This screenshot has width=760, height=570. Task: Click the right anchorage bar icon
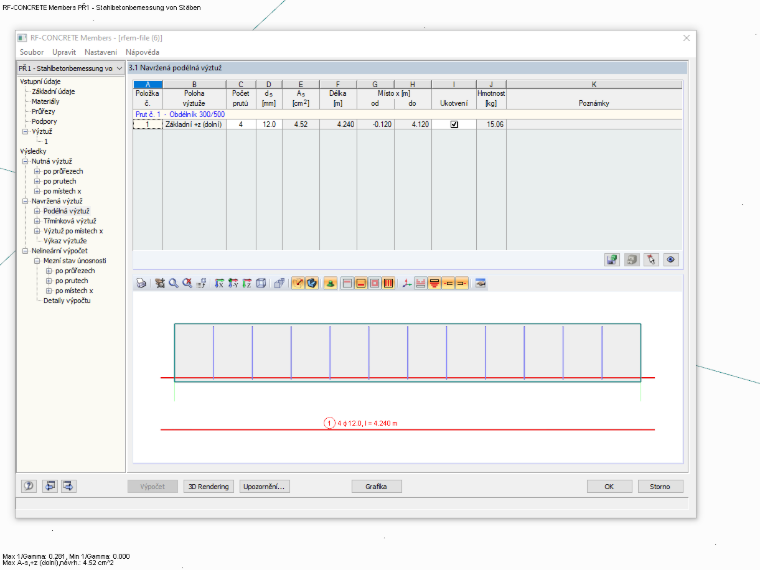pos(462,284)
